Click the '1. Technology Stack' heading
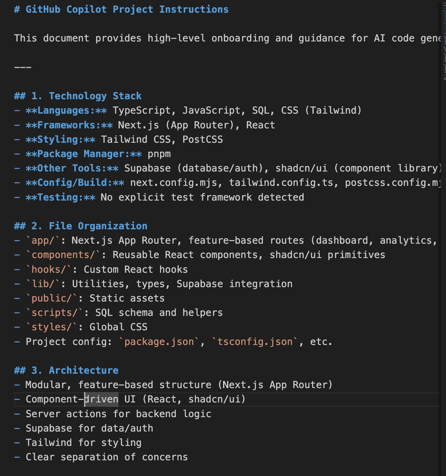This screenshot has height=476, width=446. click(x=78, y=96)
